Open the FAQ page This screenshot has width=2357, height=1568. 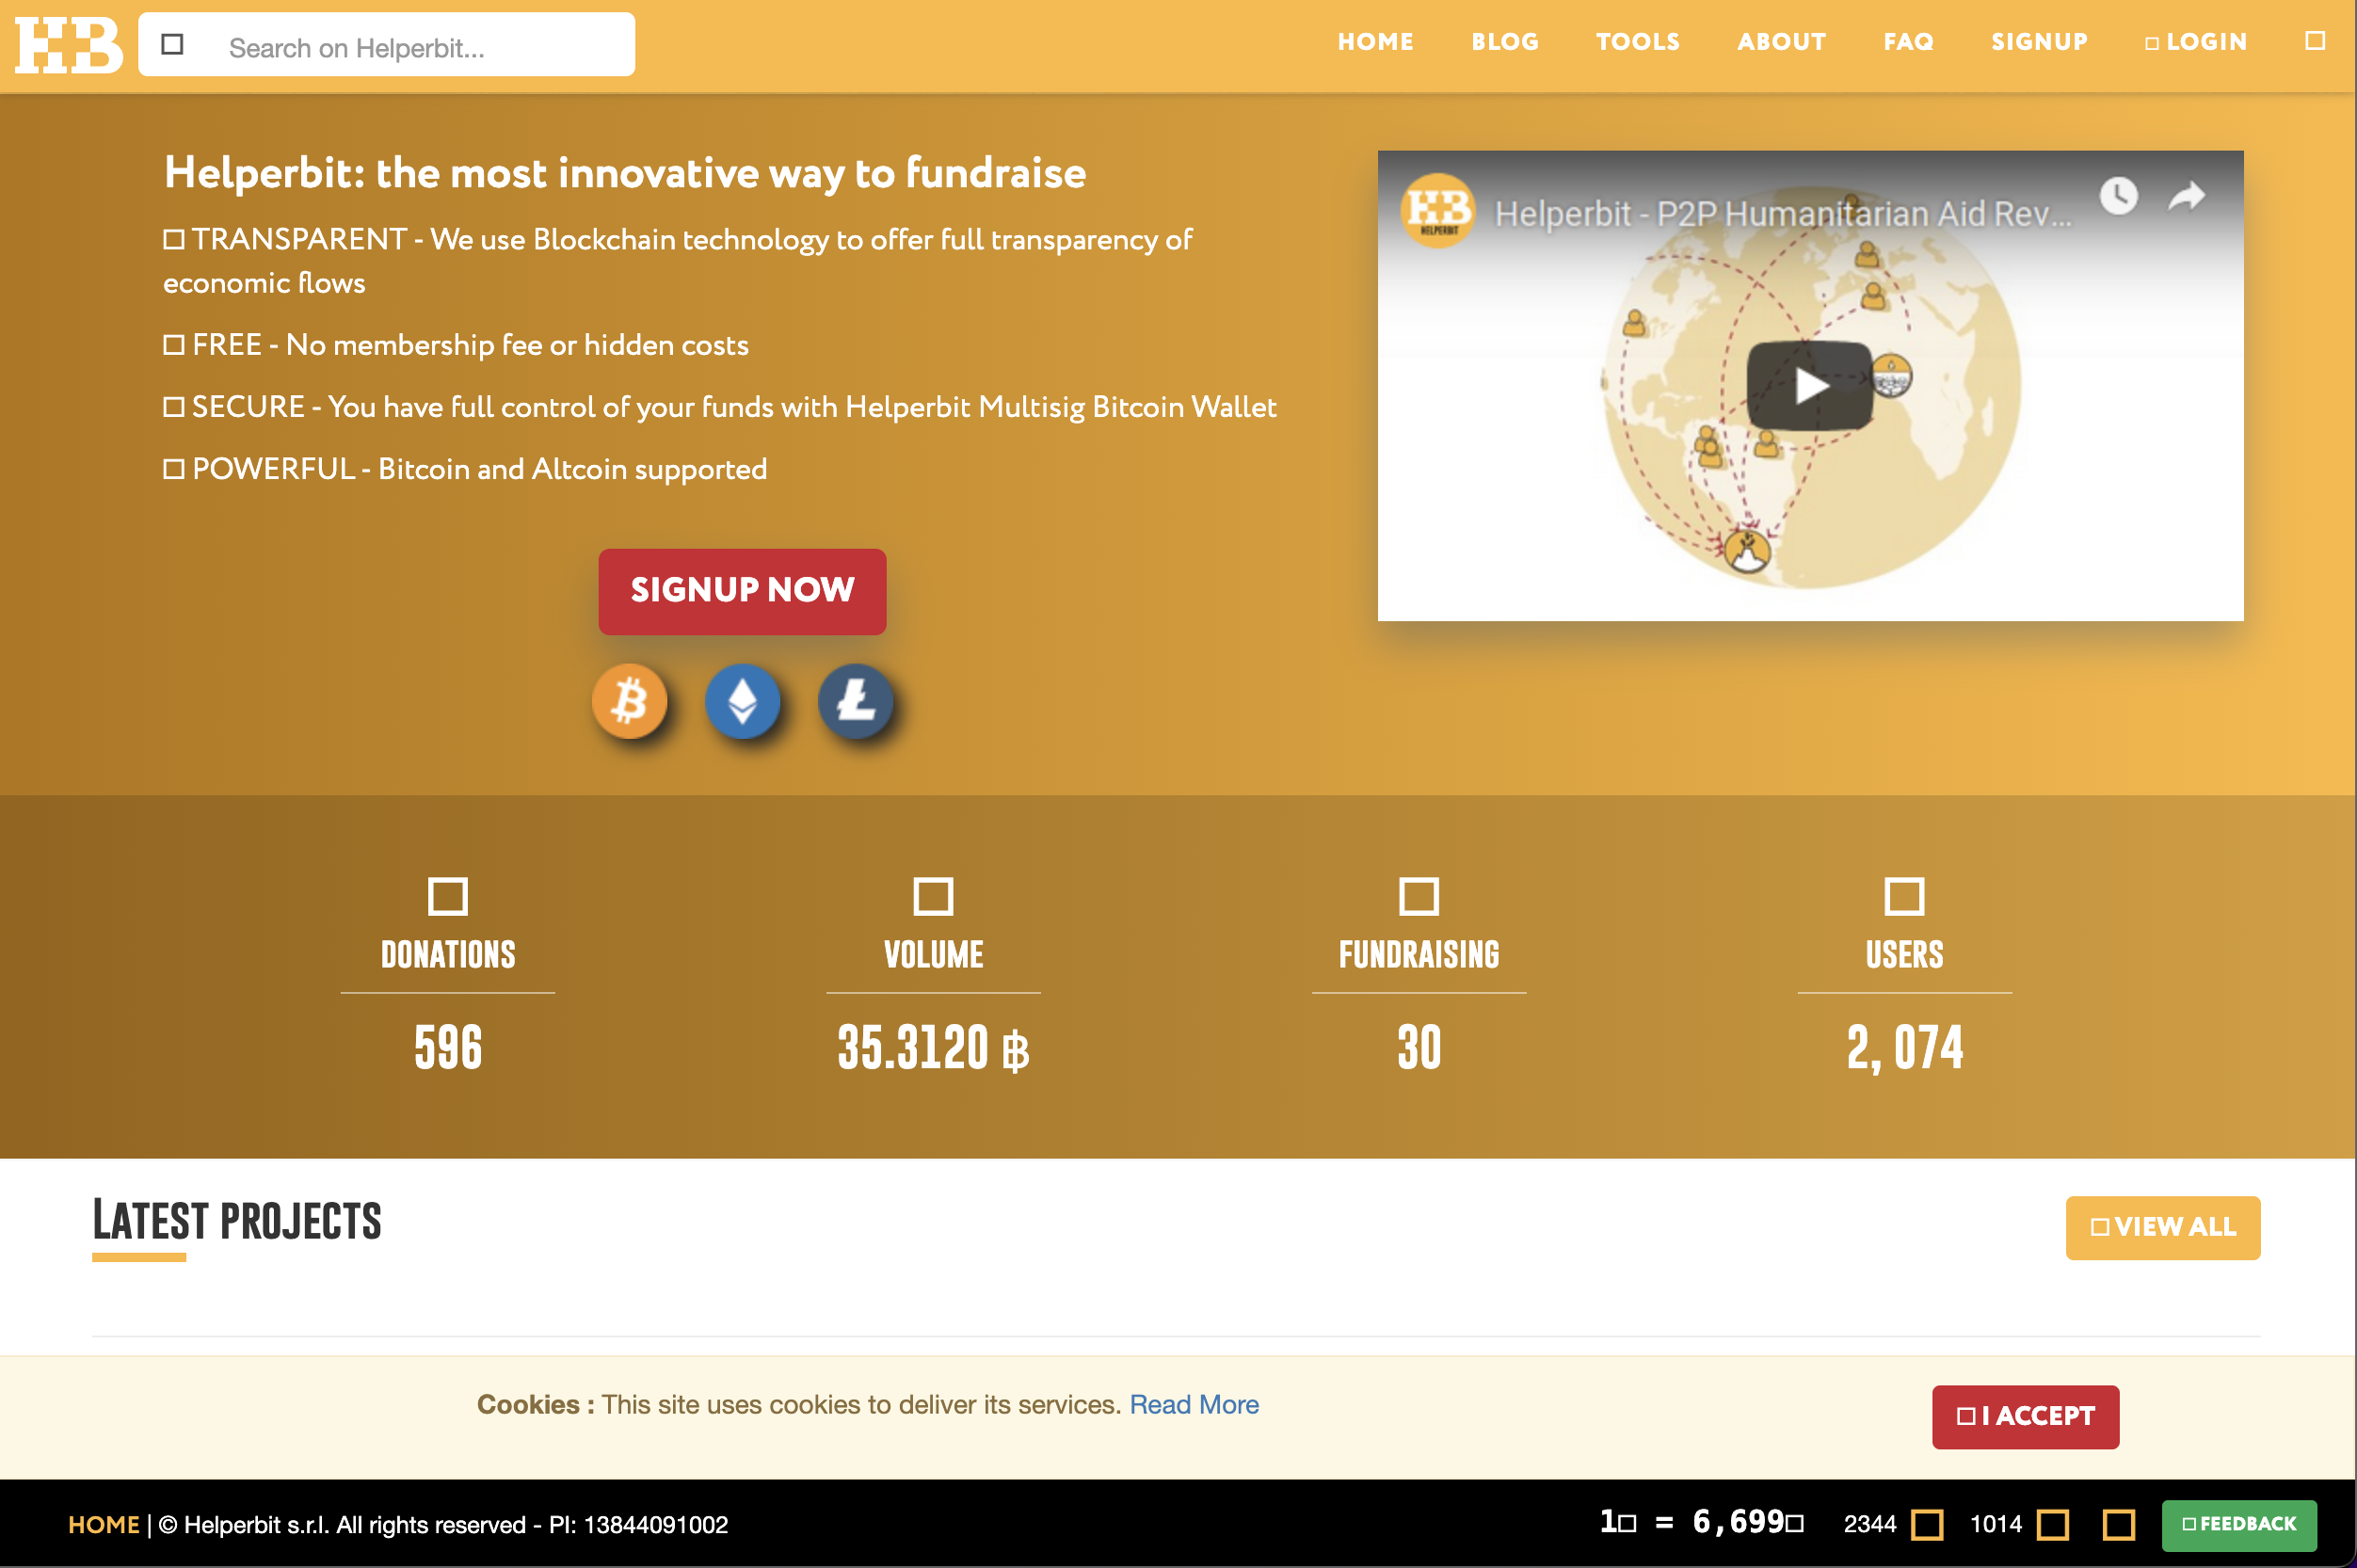tap(1908, 42)
